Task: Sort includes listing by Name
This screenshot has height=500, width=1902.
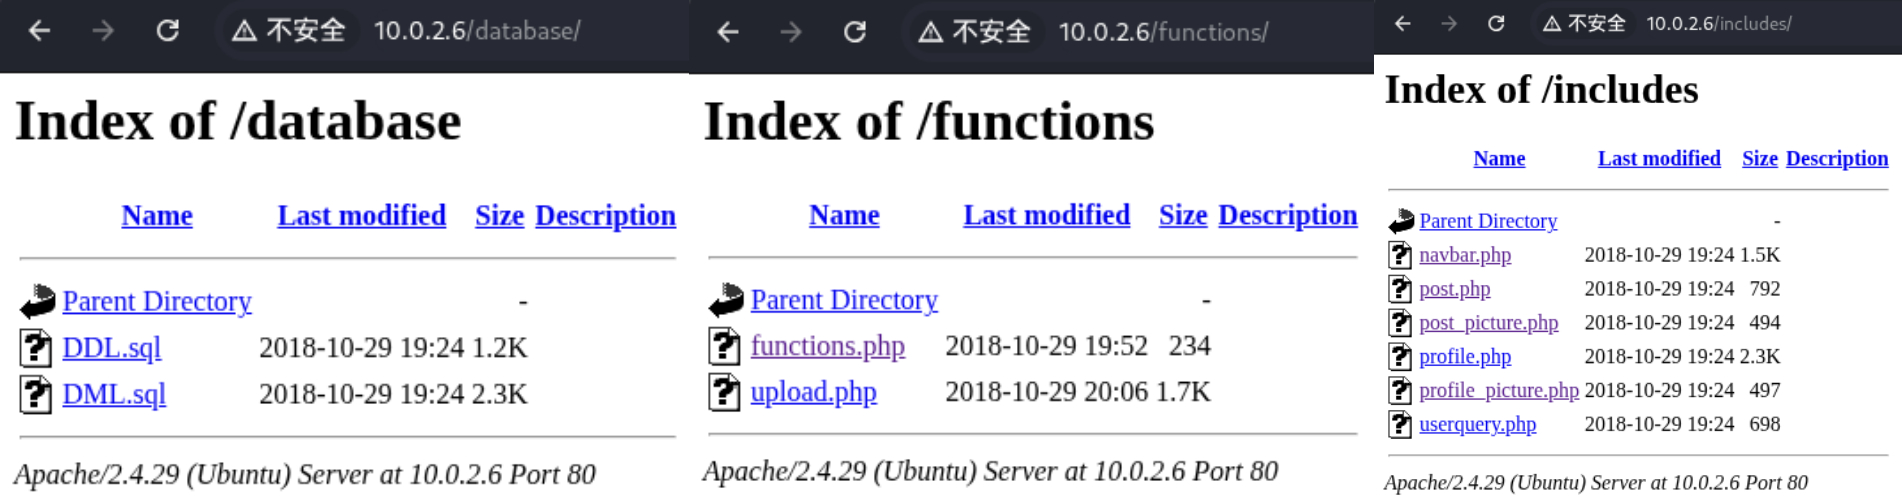Action: (x=1499, y=158)
